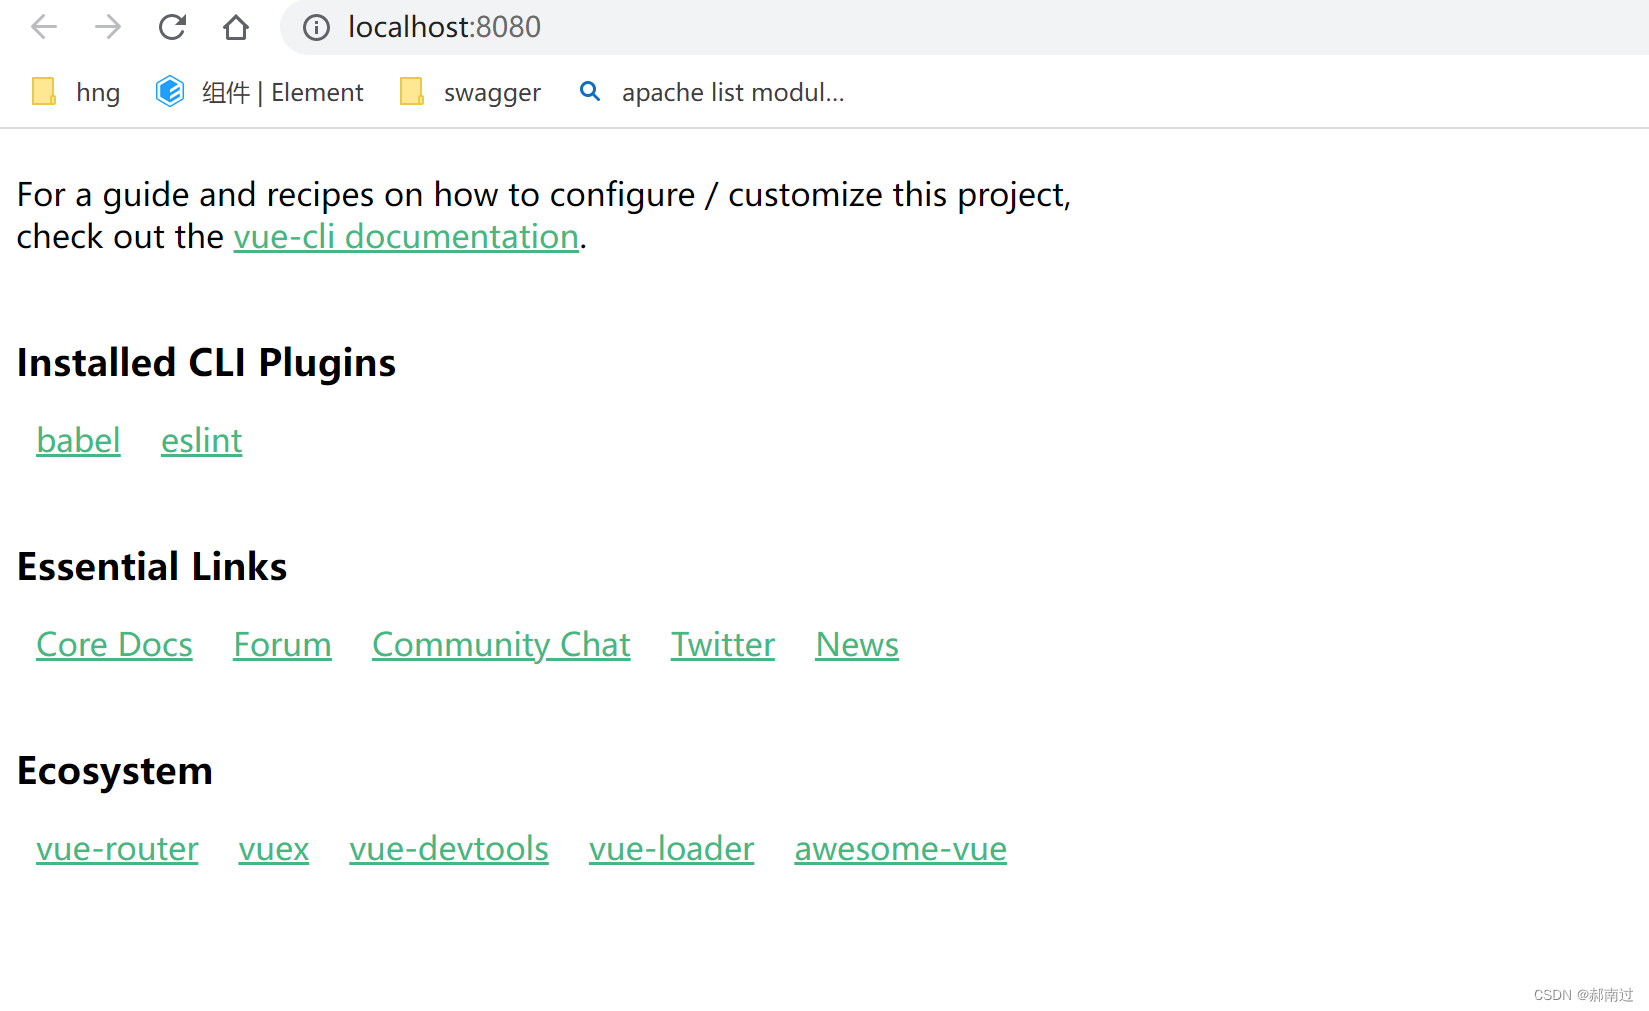Open the awesome-vue link
The width and height of the screenshot is (1649, 1011).
click(900, 849)
